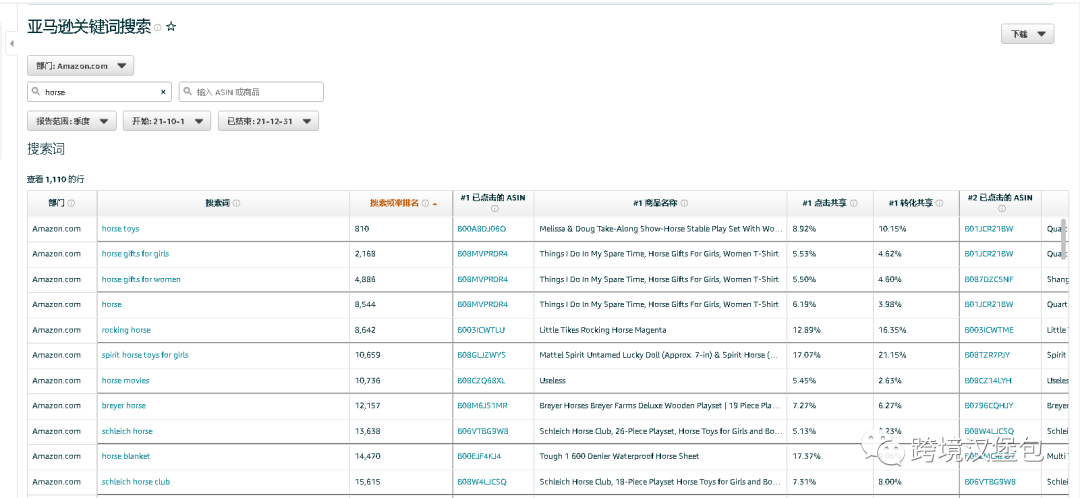1080x498 pixels.
Task: Click info icon in 搜索词 column header
Action: pos(237,203)
